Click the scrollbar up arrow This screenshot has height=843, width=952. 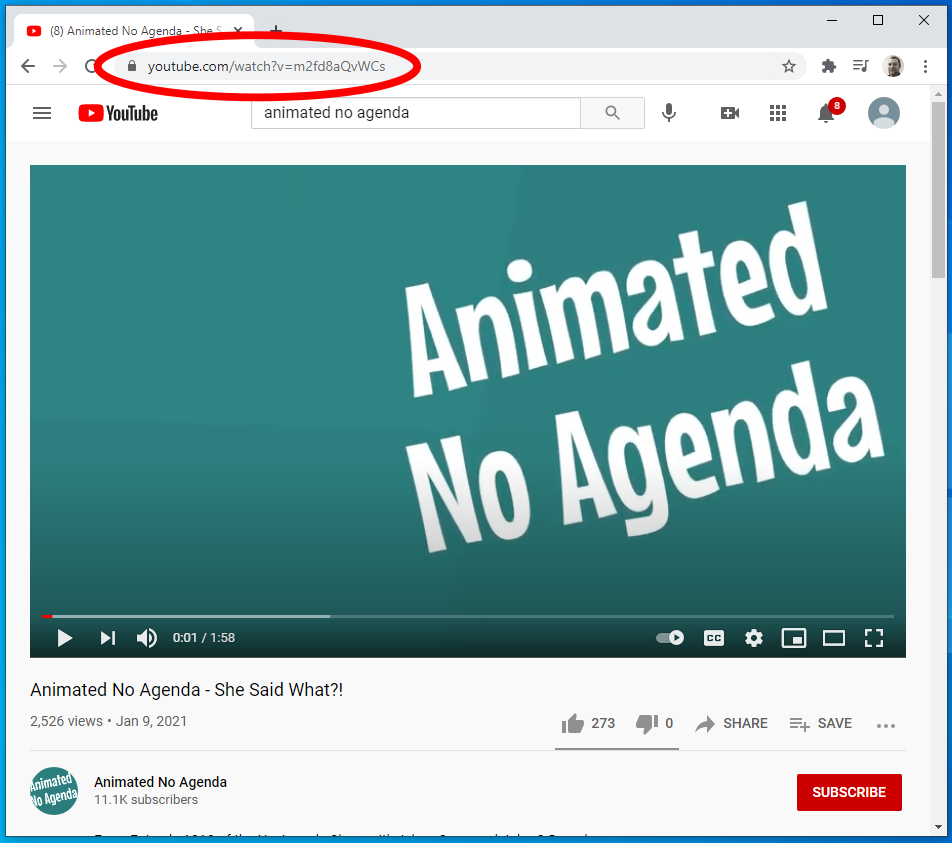[x=938, y=94]
